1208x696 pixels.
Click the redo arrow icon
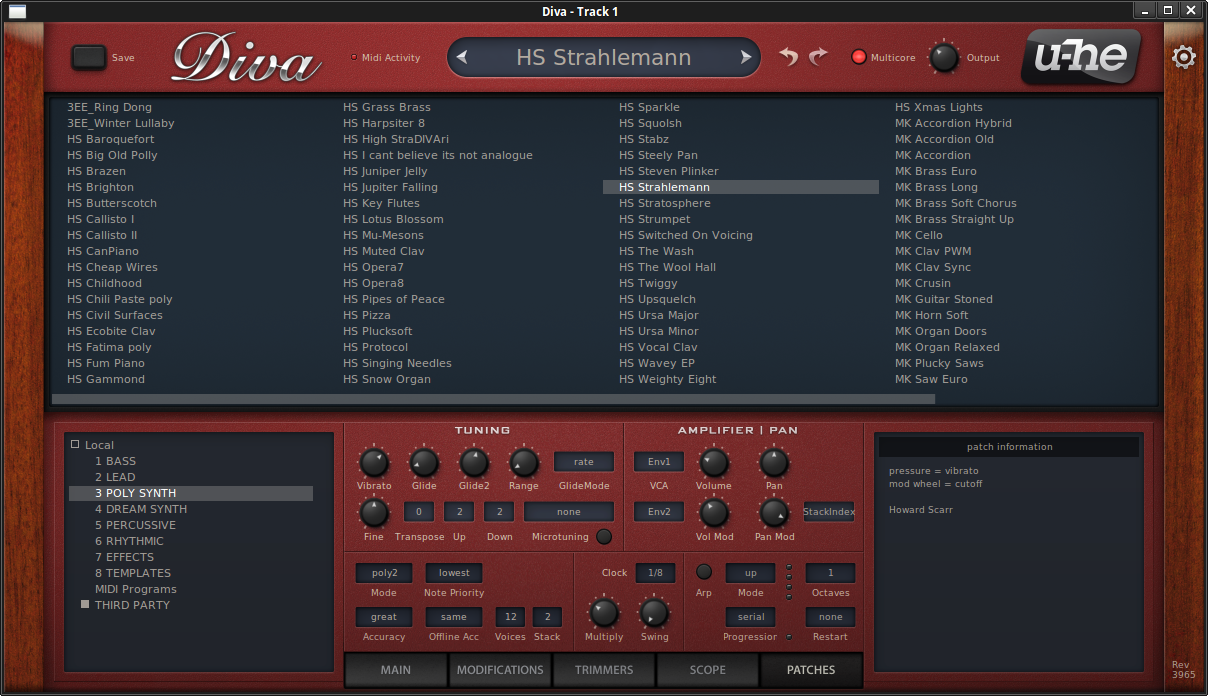click(x=819, y=57)
